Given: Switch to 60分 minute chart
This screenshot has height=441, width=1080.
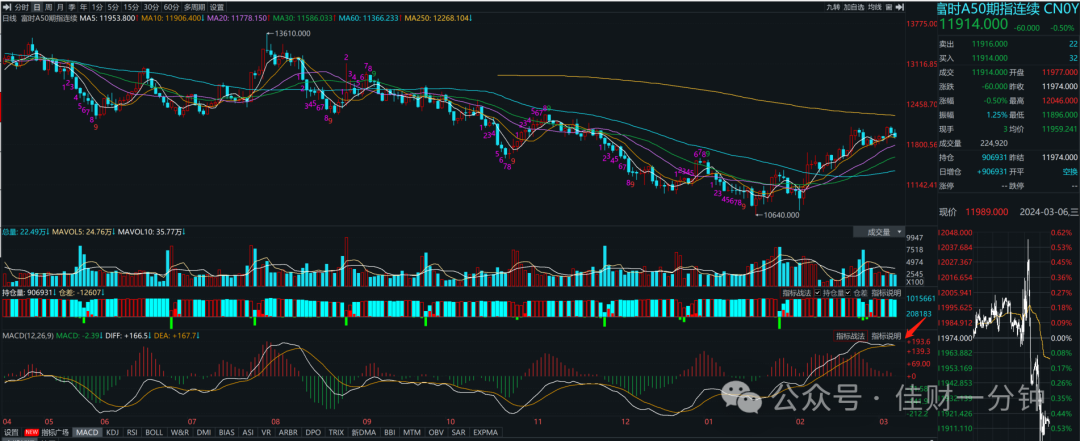Looking at the screenshot, I should (x=172, y=7).
